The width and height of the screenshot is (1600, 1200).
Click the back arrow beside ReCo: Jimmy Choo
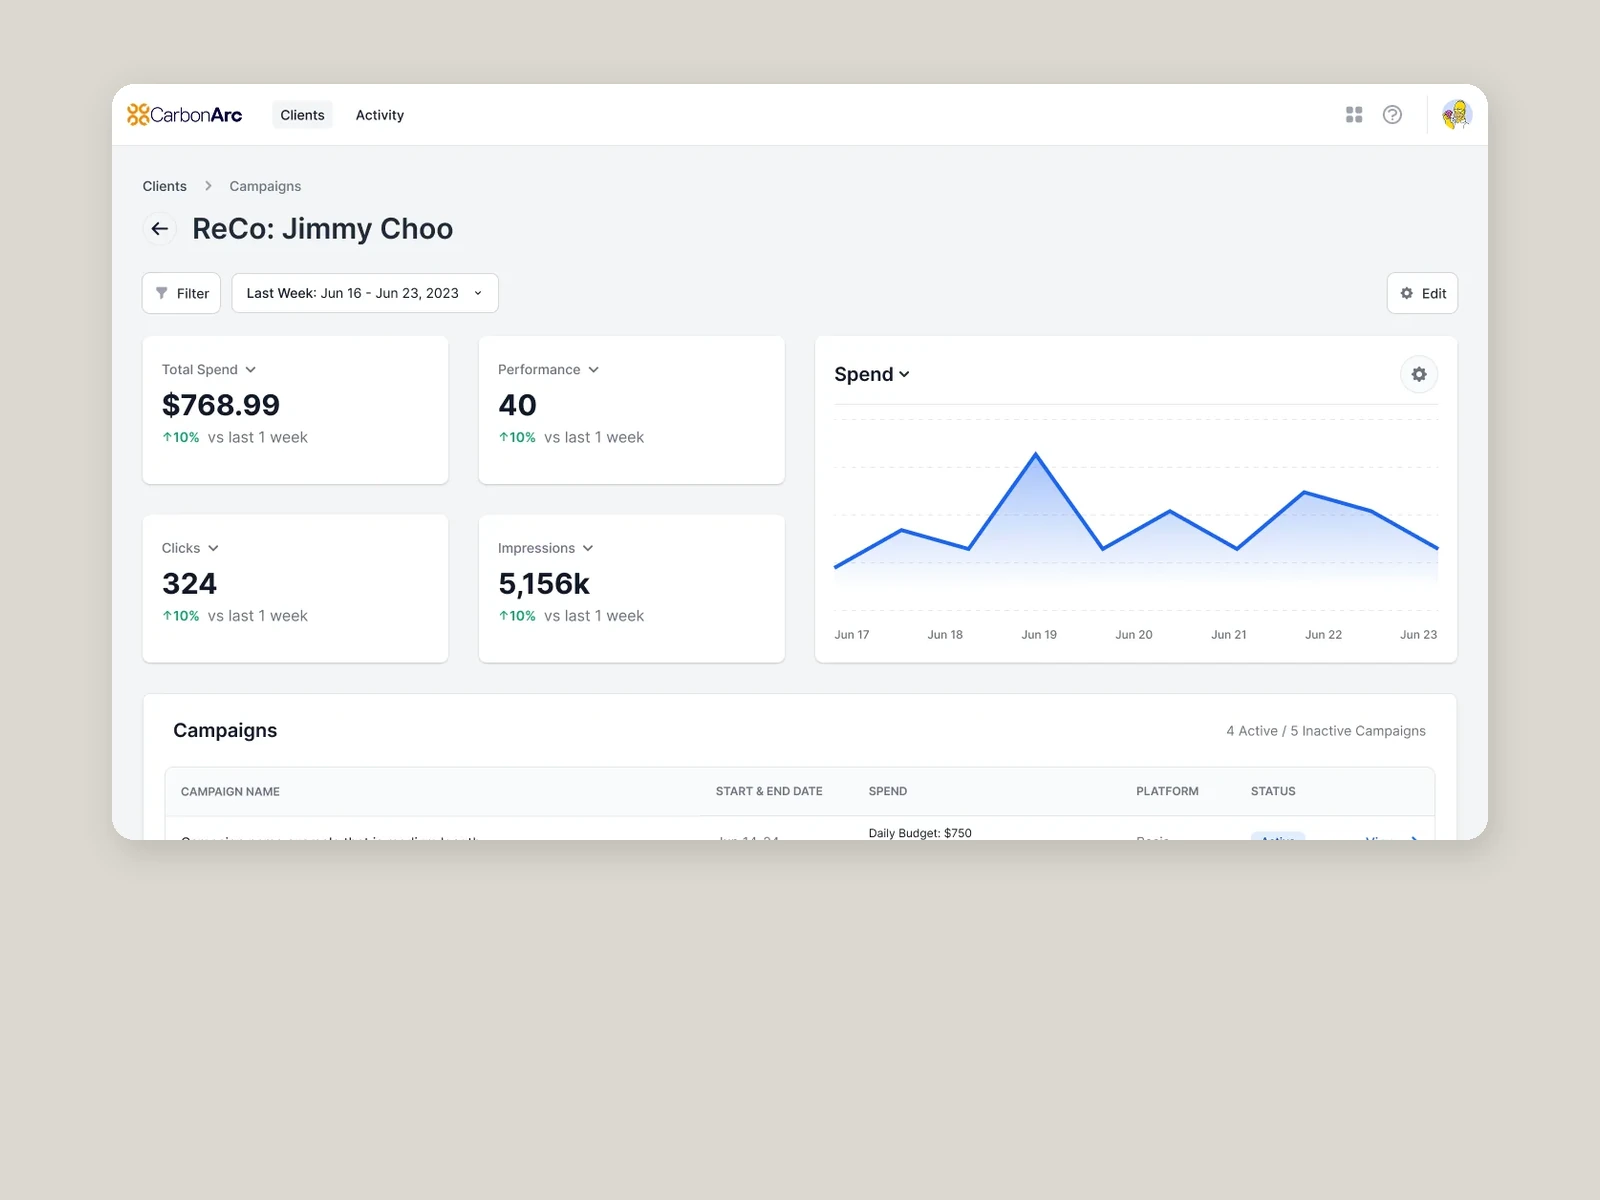pos(159,229)
